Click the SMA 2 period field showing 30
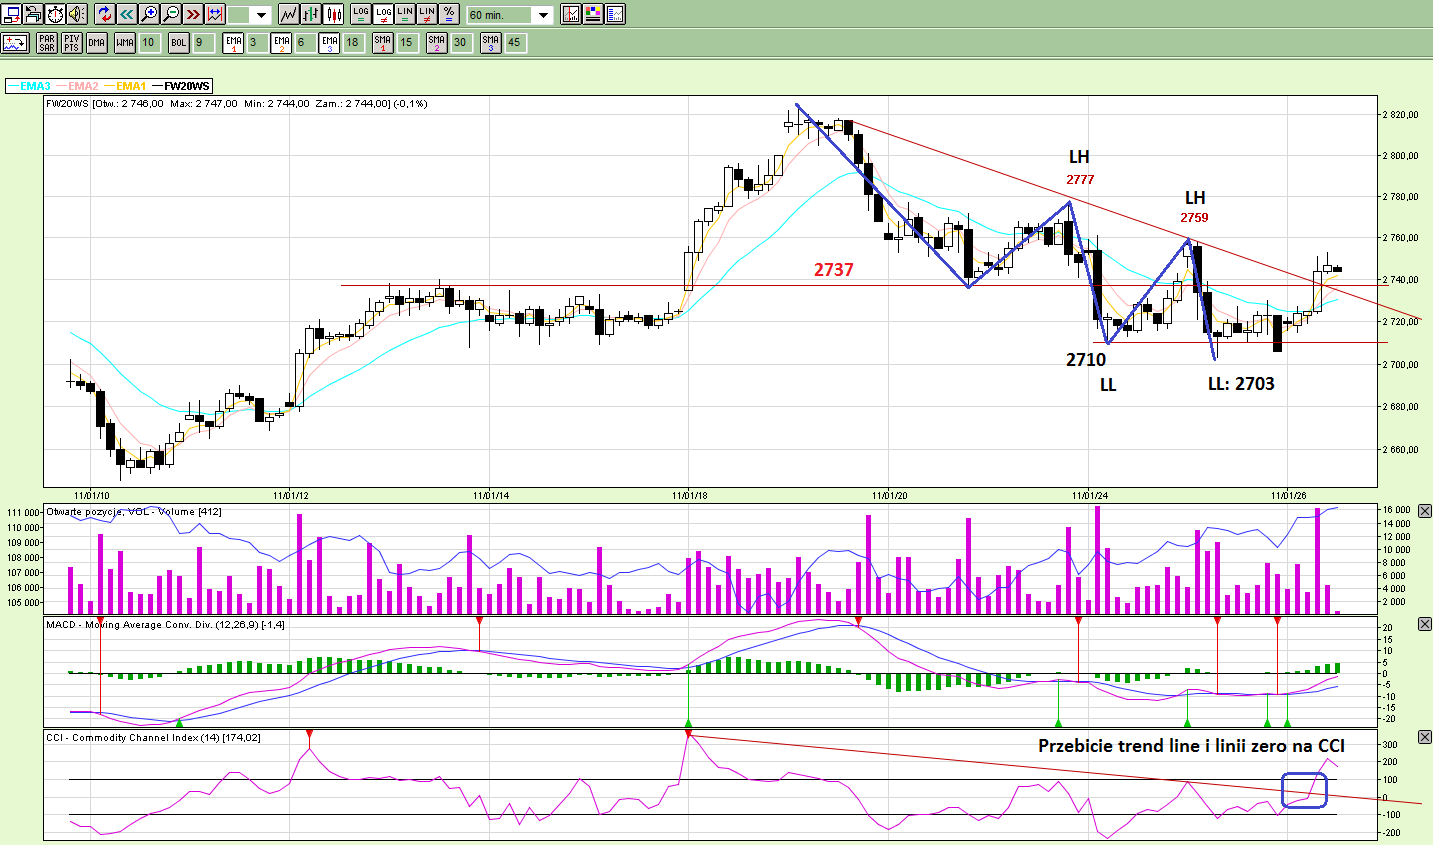 461,42
